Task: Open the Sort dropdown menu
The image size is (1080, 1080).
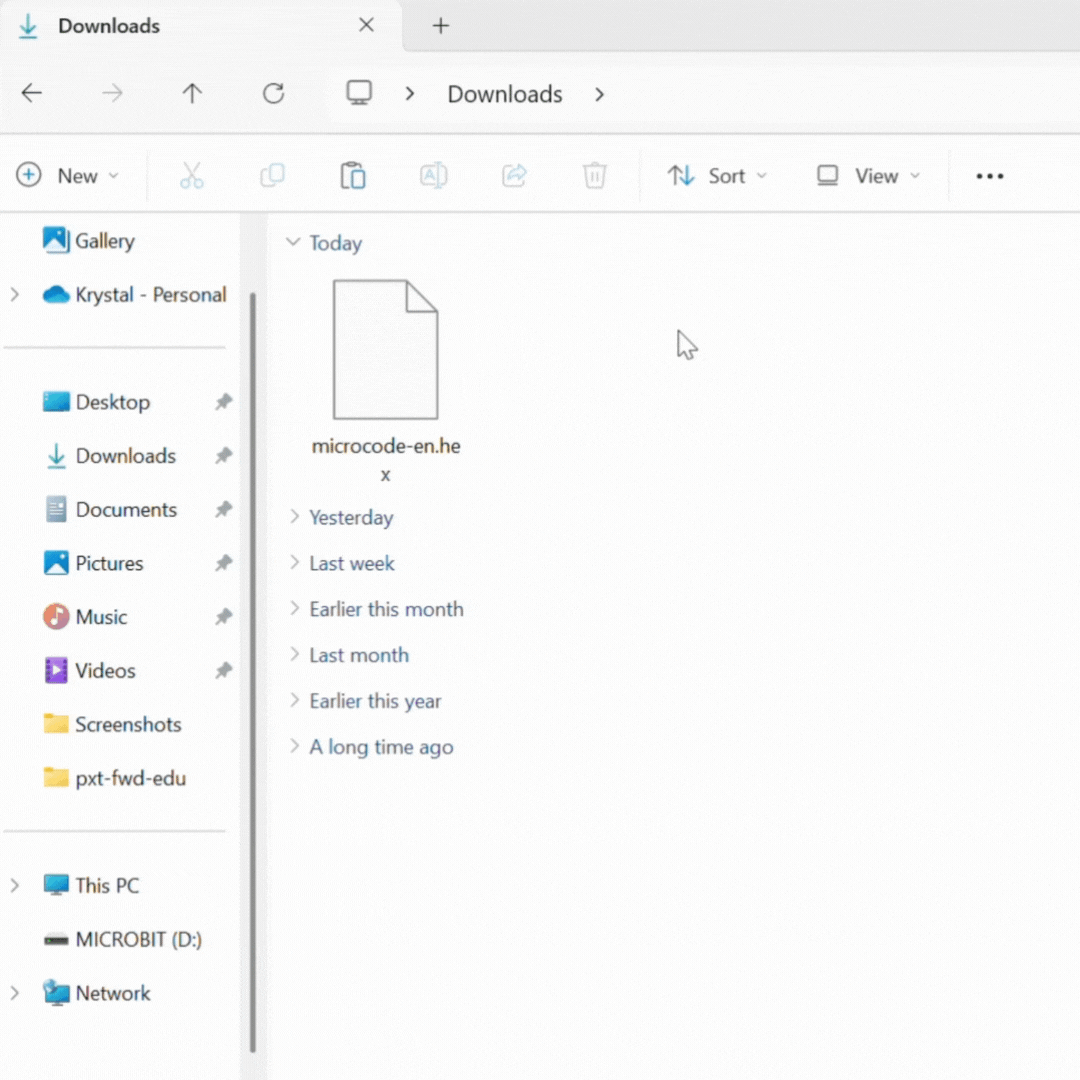Action: tap(716, 176)
